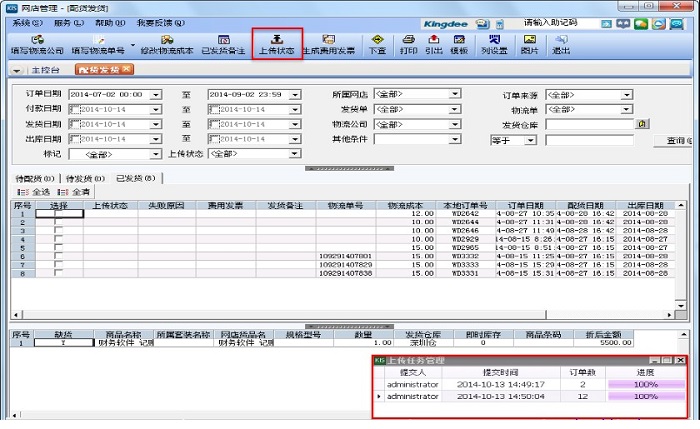Image resolution: width=700 pixels, height=429 pixels.
Task: Tick the checkbox in table row 2
Action: pyautogui.click(x=57, y=222)
